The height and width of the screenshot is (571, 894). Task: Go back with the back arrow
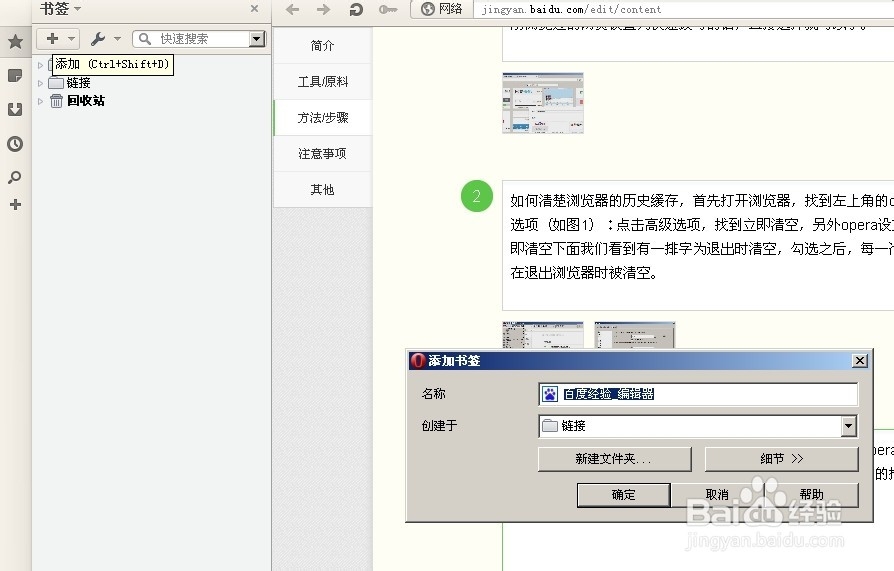292,9
